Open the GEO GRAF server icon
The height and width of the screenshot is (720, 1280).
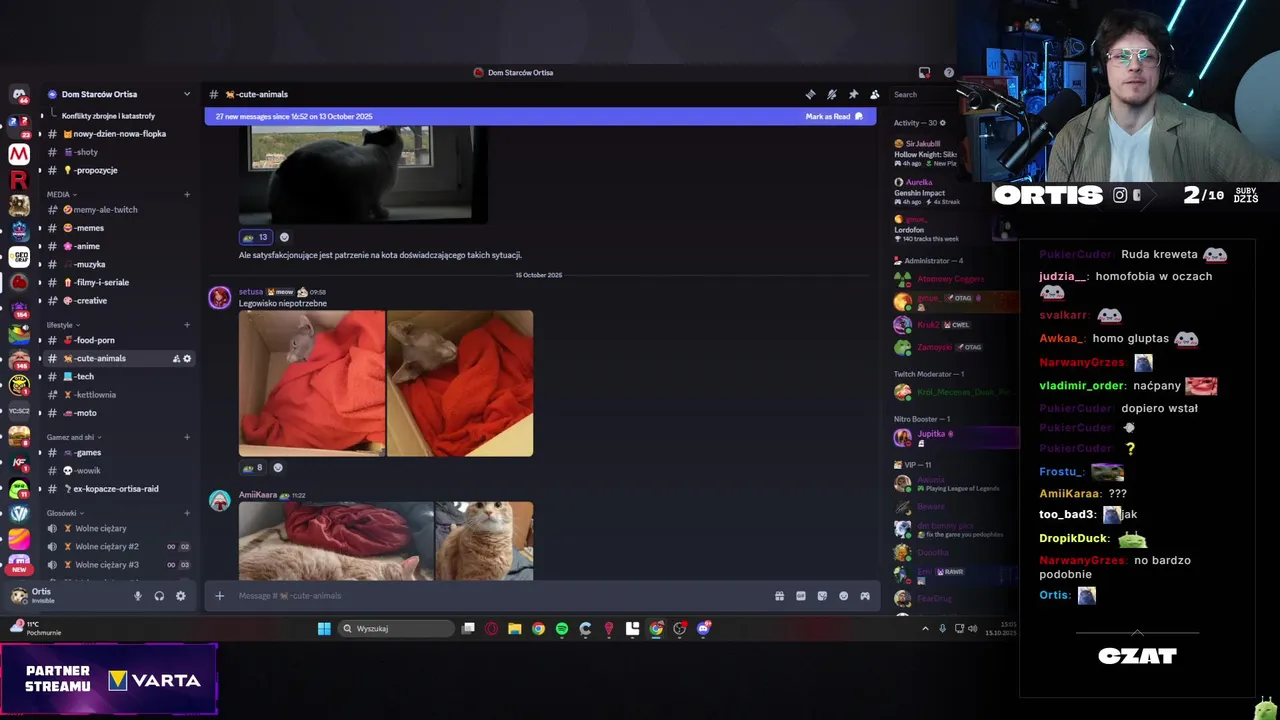(x=19, y=257)
